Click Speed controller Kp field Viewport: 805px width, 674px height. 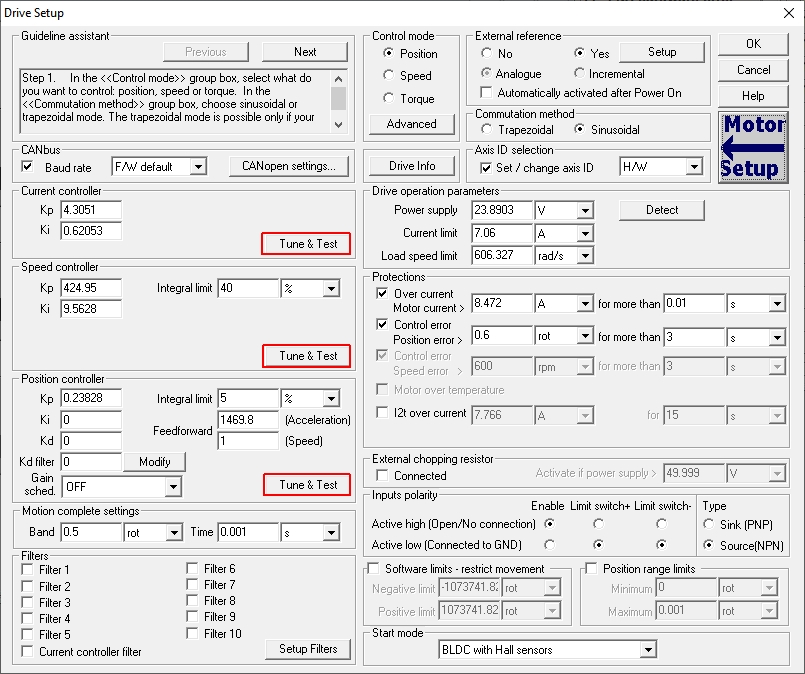pos(91,288)
